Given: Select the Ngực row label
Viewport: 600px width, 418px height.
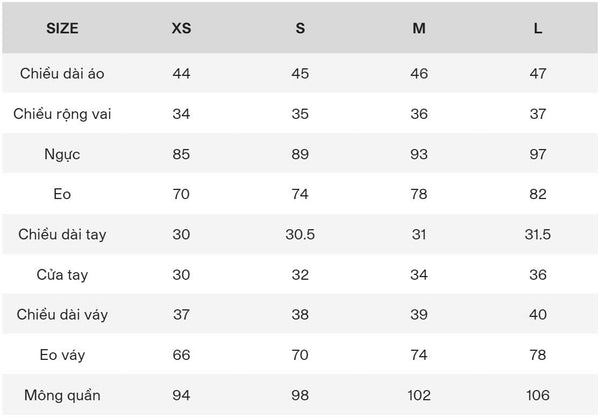Looking at the screenshot, I should click(x=62, y=154).
